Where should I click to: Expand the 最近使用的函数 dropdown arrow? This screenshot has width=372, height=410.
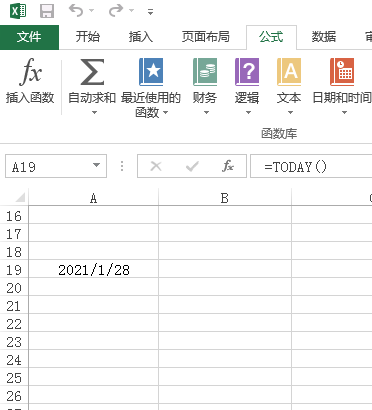pyautogui.click(x=165, y=113)
